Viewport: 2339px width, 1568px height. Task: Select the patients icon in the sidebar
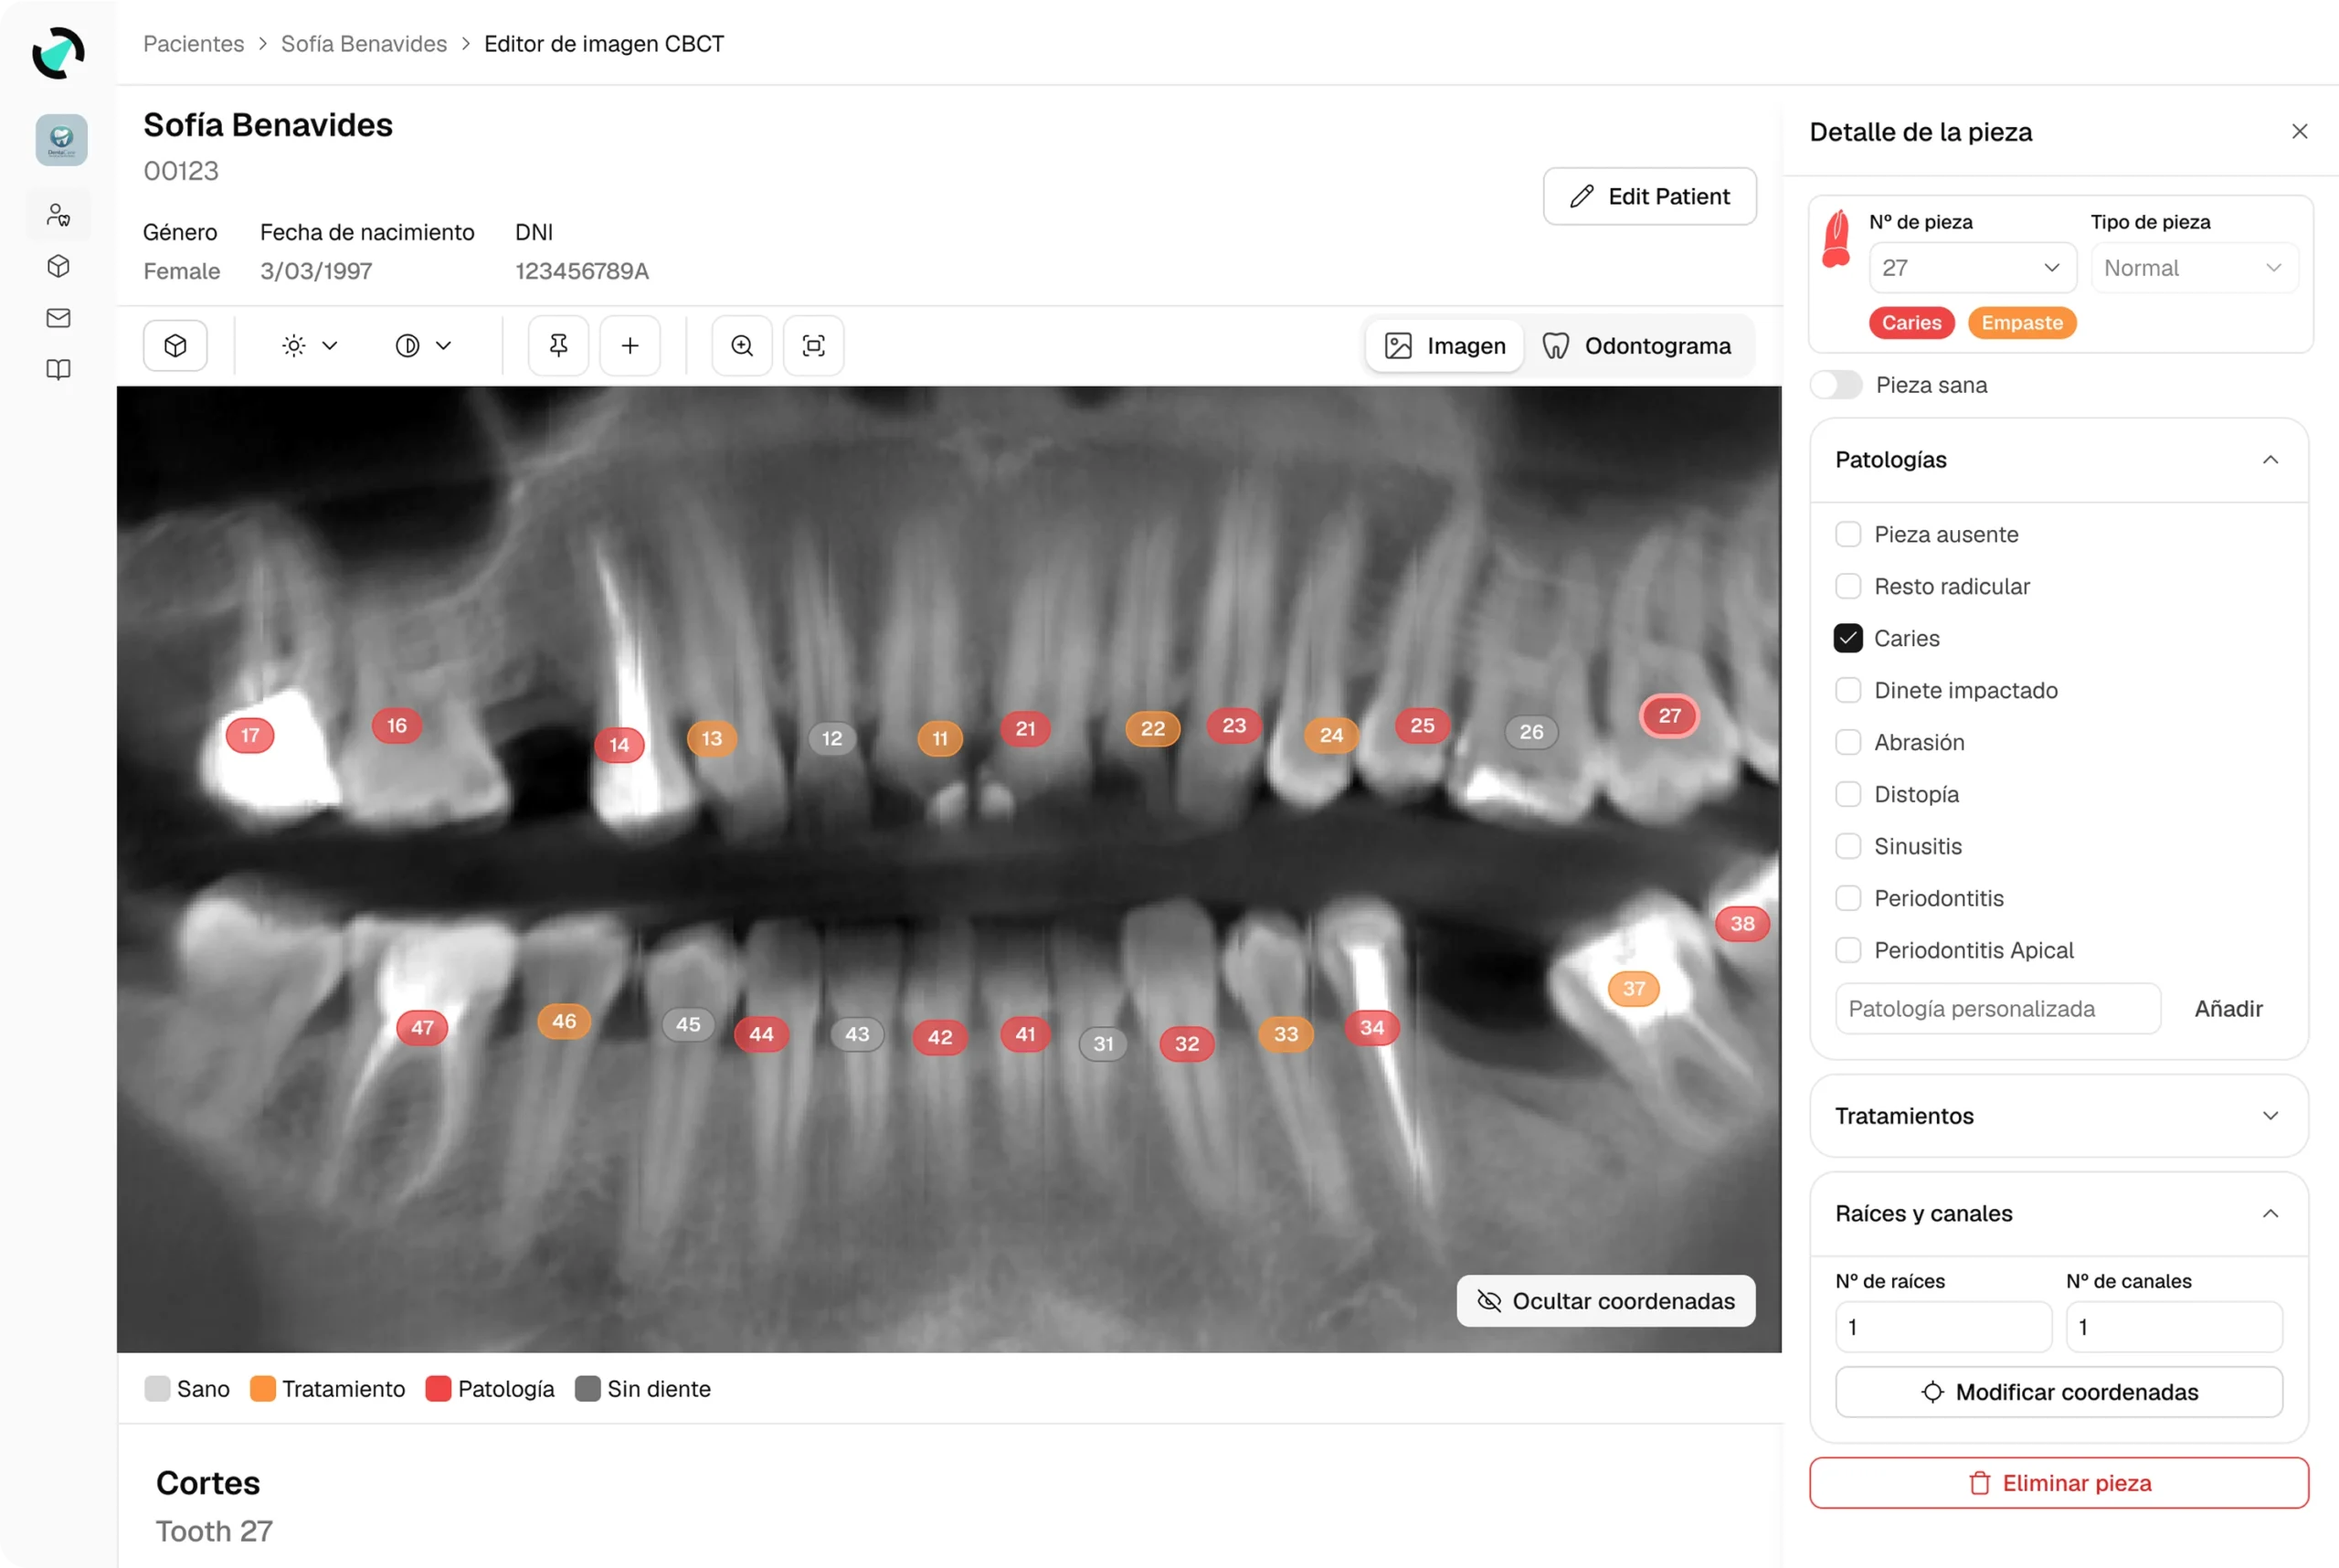pos(57,214)
